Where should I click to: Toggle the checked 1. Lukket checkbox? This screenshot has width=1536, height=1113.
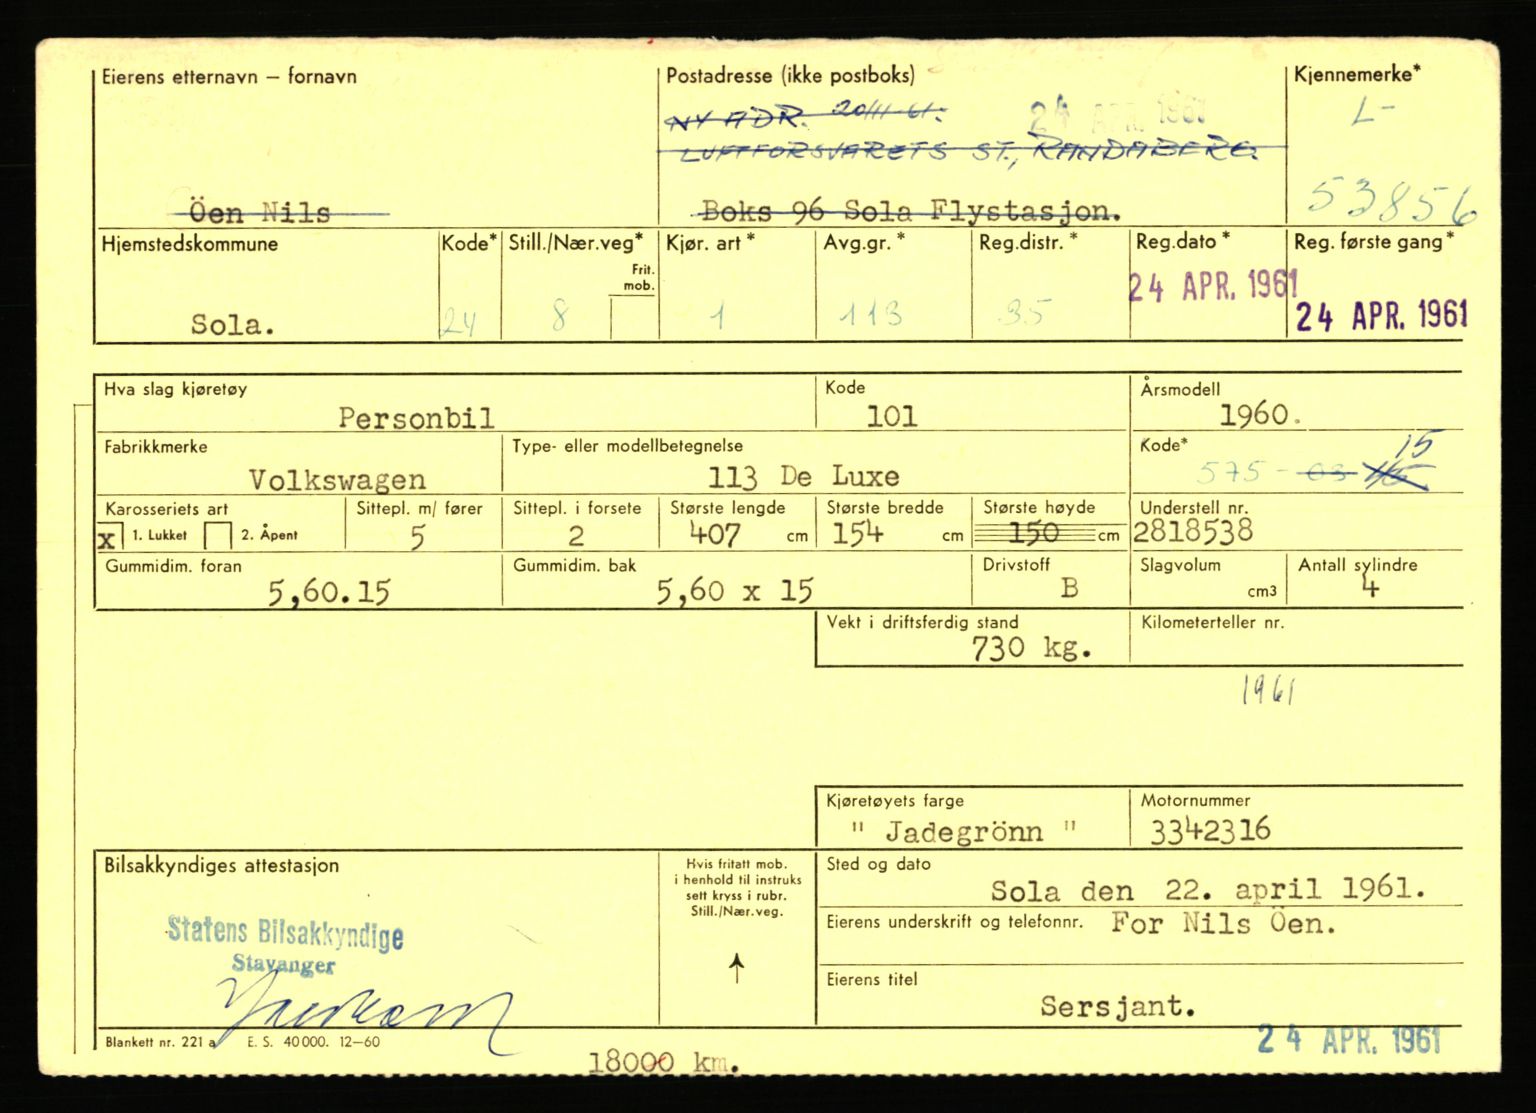click(x=108, y=537)
